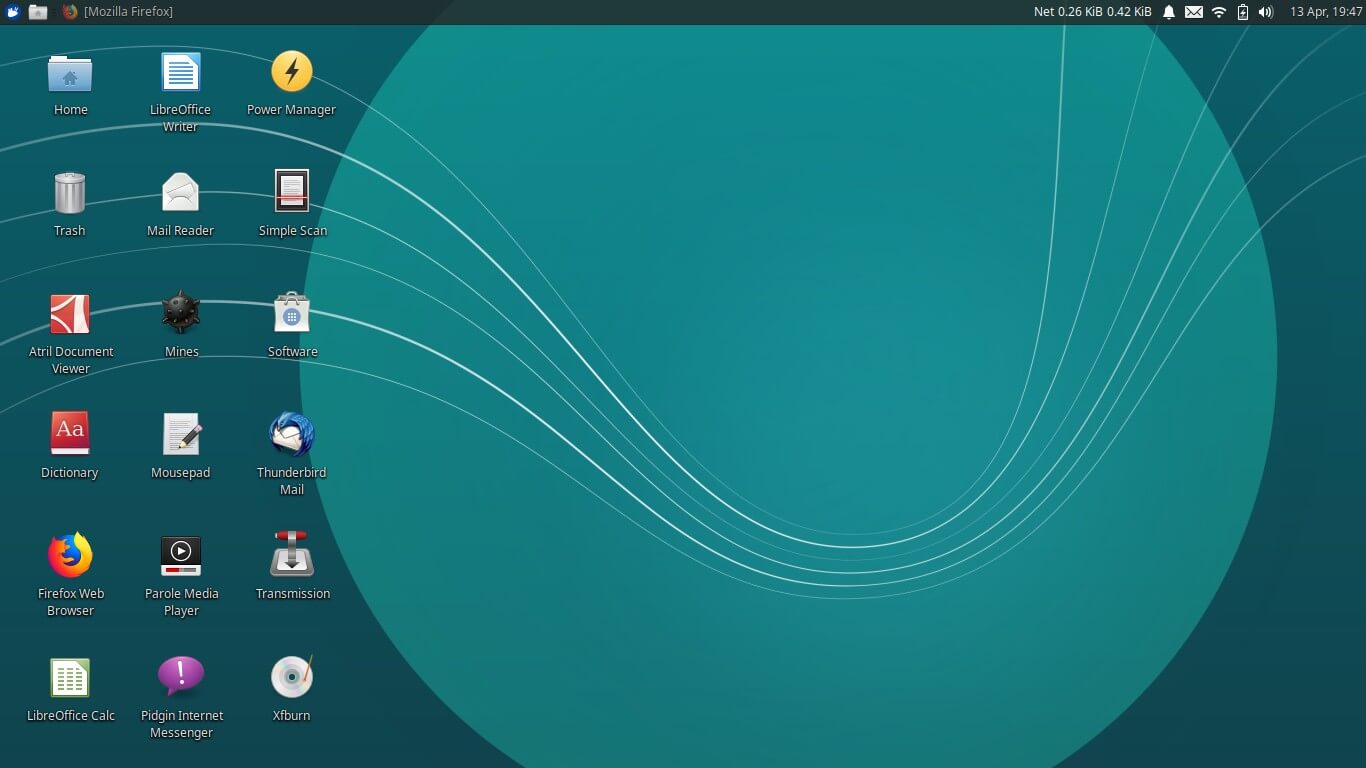
Task: Open Mousepad text editor icon
Action: [181, 434]
